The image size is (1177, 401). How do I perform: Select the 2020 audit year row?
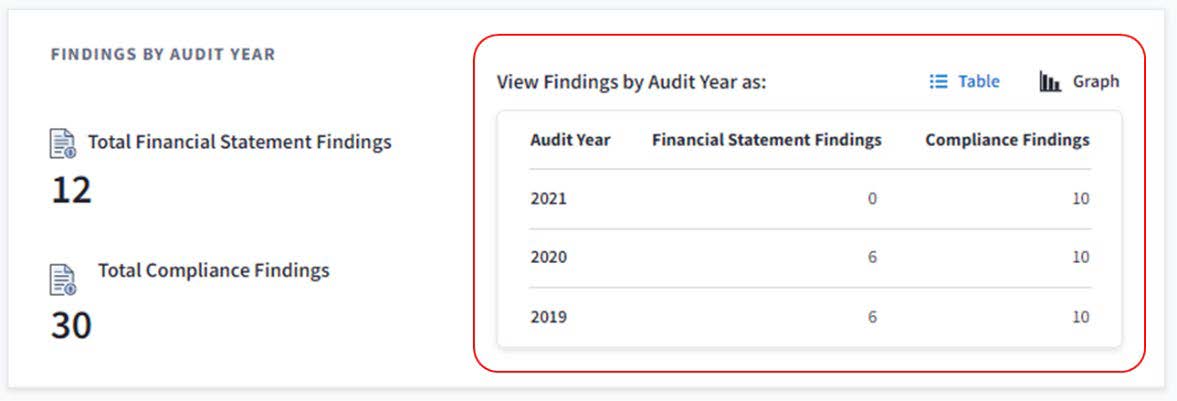(549, 258)
